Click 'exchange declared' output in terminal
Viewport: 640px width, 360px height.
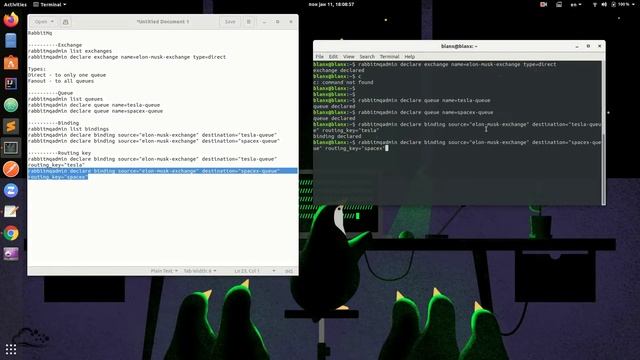[x=338, y=70]
